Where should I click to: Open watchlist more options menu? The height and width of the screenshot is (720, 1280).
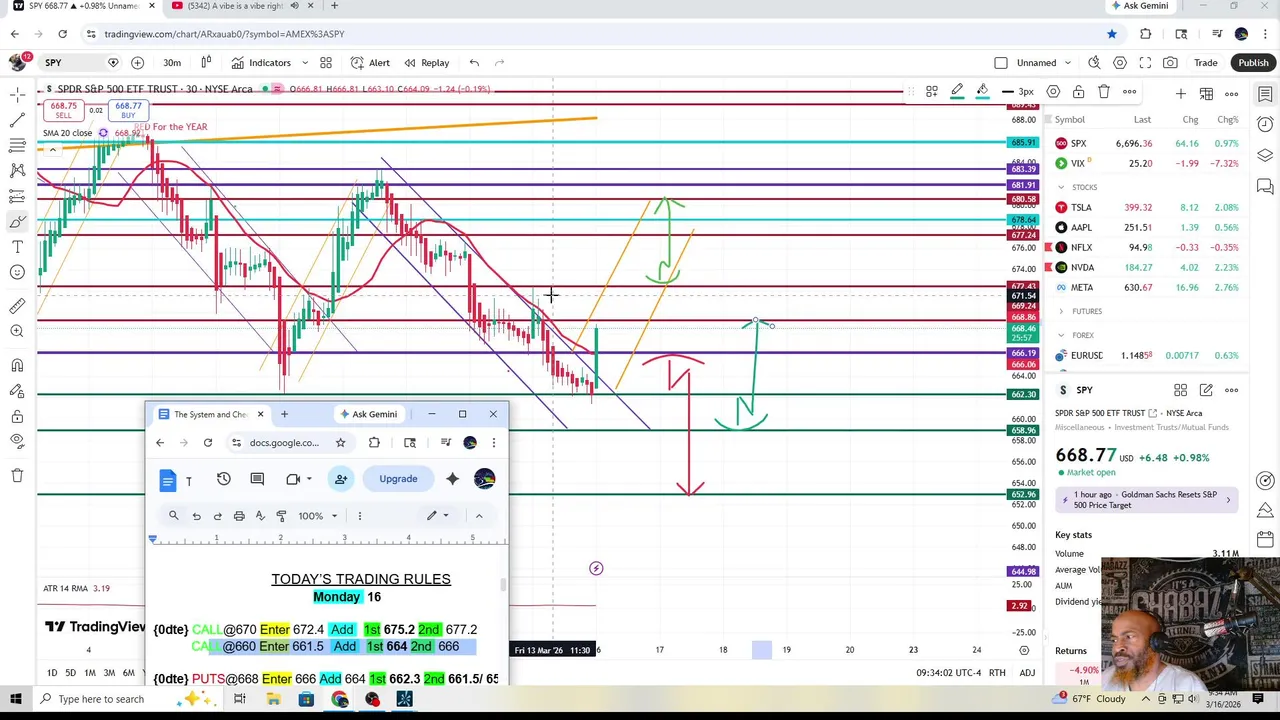tap(1232, 94)
